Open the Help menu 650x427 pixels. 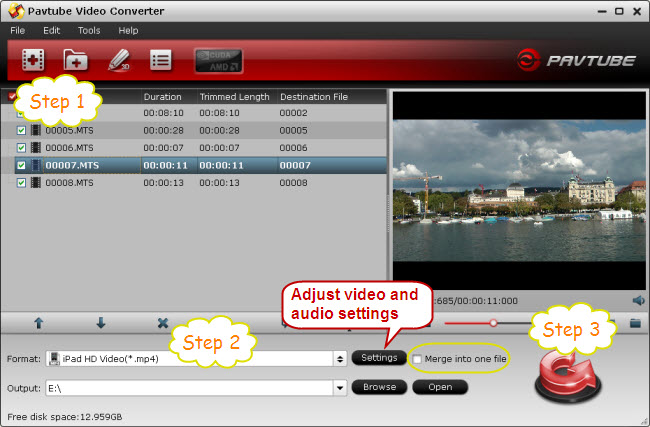tap(128, 31)
